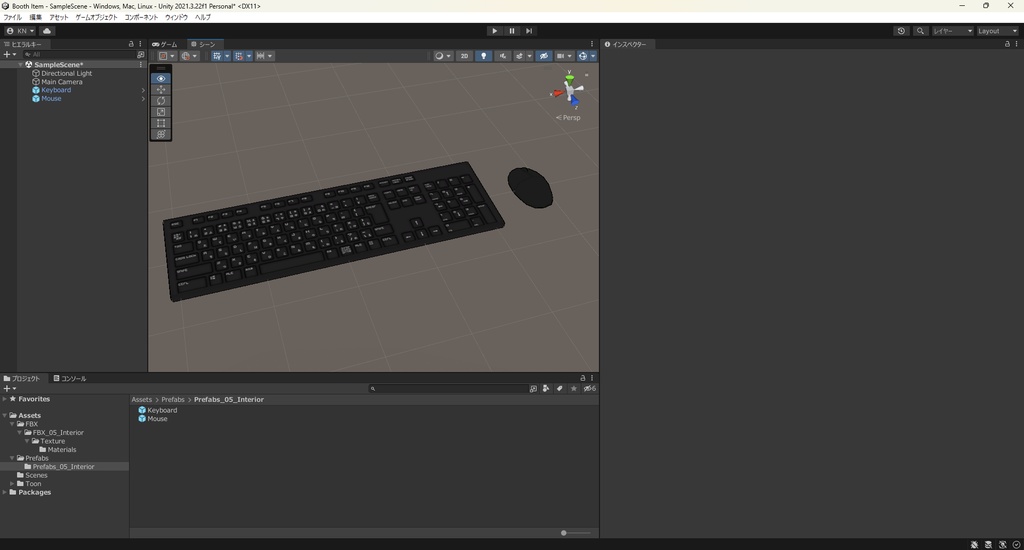Viewport: 1024px width, 550px height.
Task: Open the undo history icon
Action: tap(901, 31)
